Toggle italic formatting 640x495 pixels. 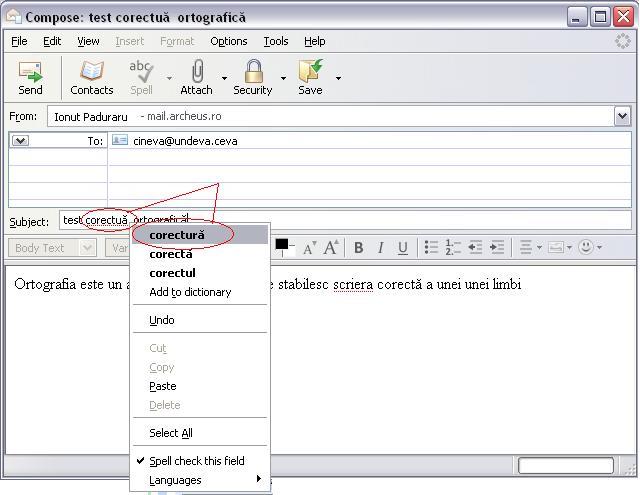tap(380, 248)
